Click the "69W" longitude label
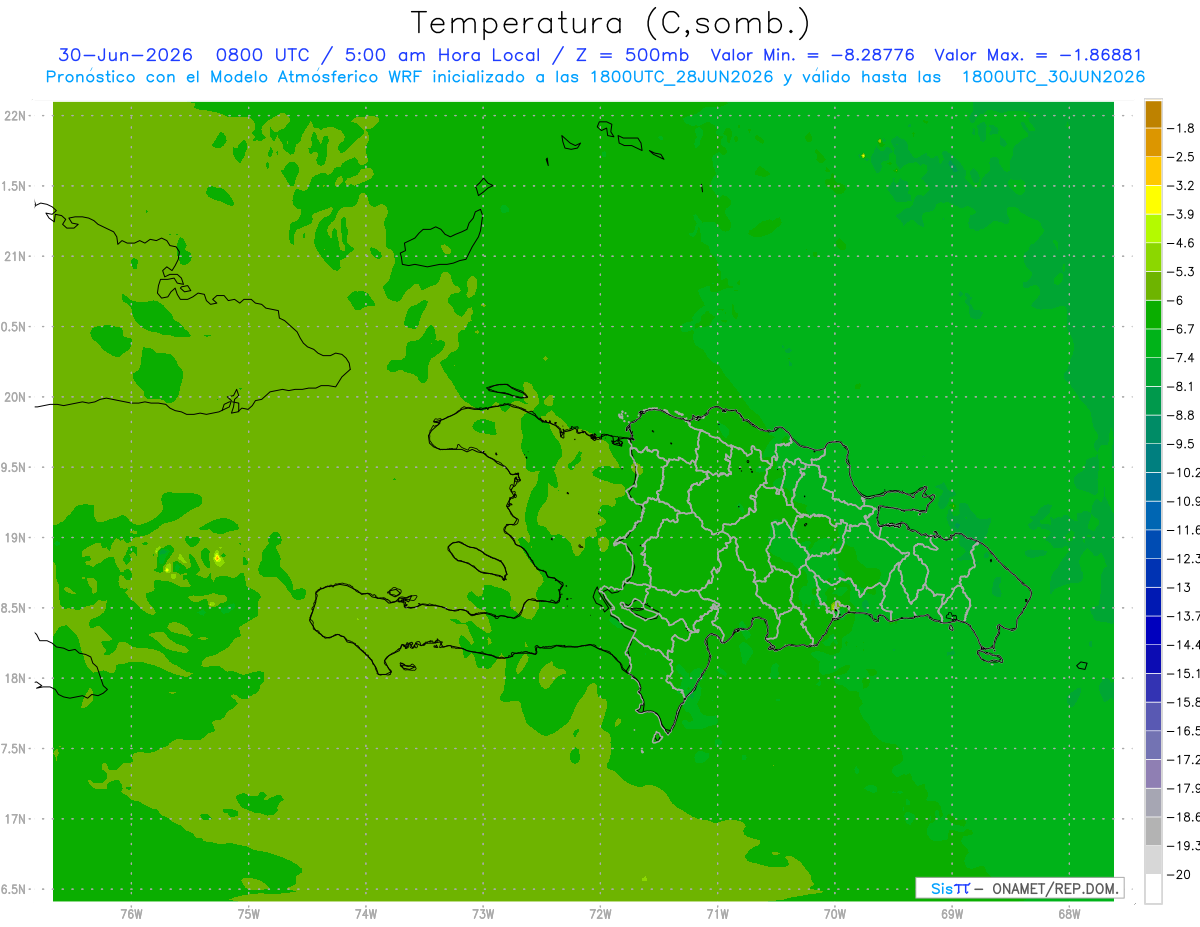Viewport: 1200px width, 927px height. 951,913
